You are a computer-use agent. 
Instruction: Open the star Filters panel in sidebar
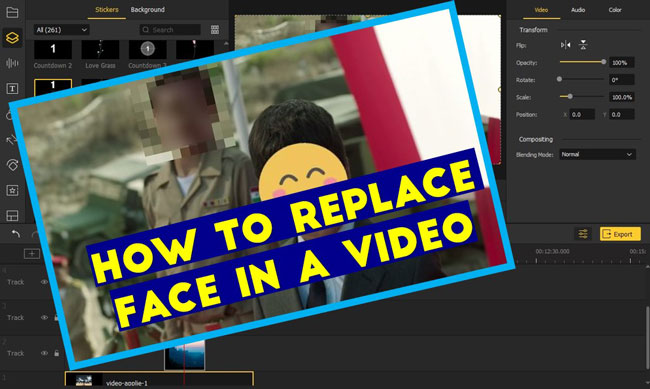(12, 190)
